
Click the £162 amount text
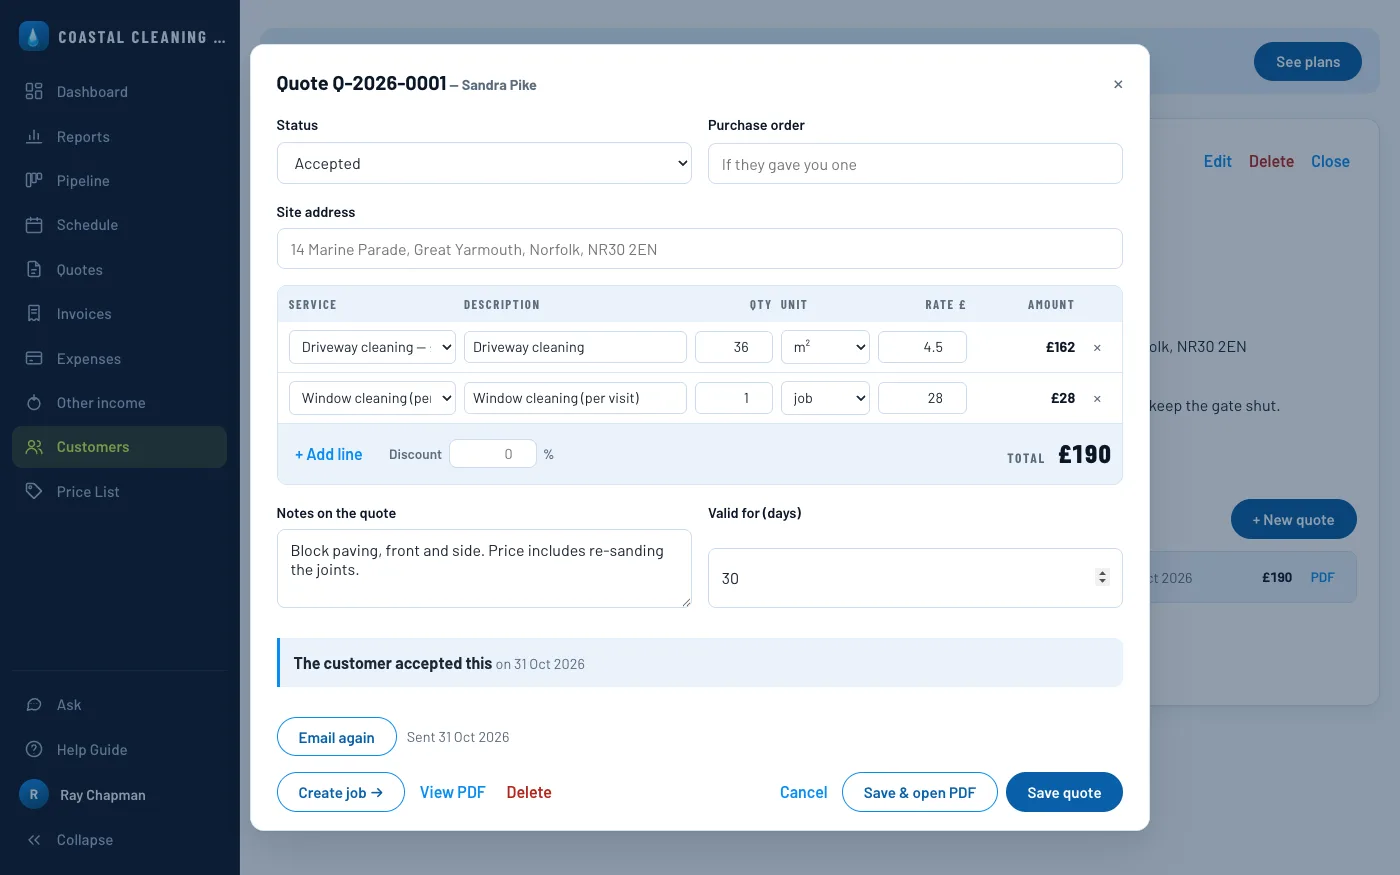1060,347
